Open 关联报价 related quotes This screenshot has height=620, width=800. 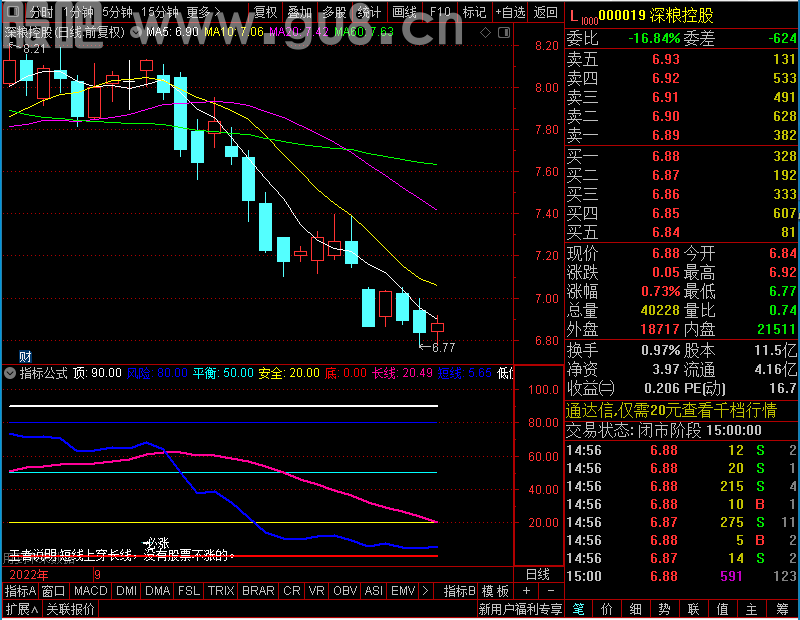point(70,609)
